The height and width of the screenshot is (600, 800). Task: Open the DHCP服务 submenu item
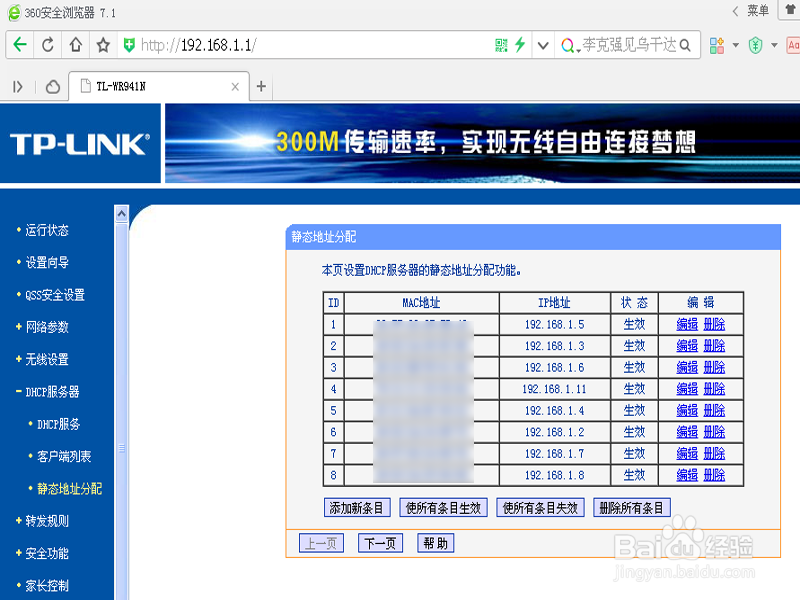[59, 424]
